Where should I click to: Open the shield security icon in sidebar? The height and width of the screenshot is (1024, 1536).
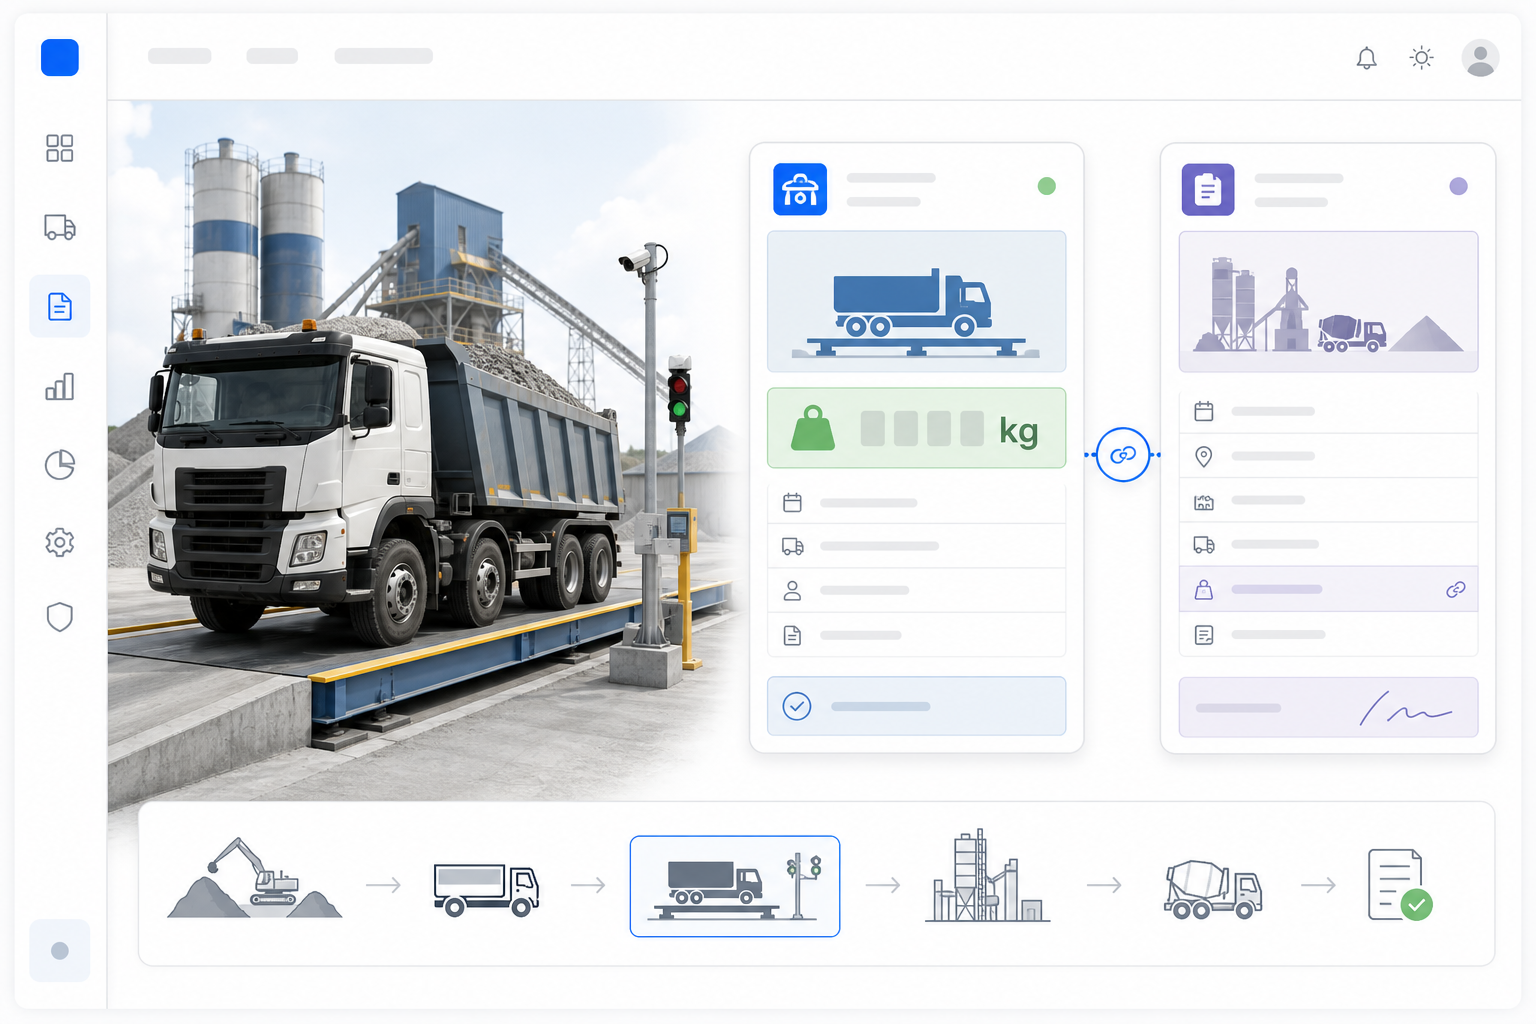(60, 617)
